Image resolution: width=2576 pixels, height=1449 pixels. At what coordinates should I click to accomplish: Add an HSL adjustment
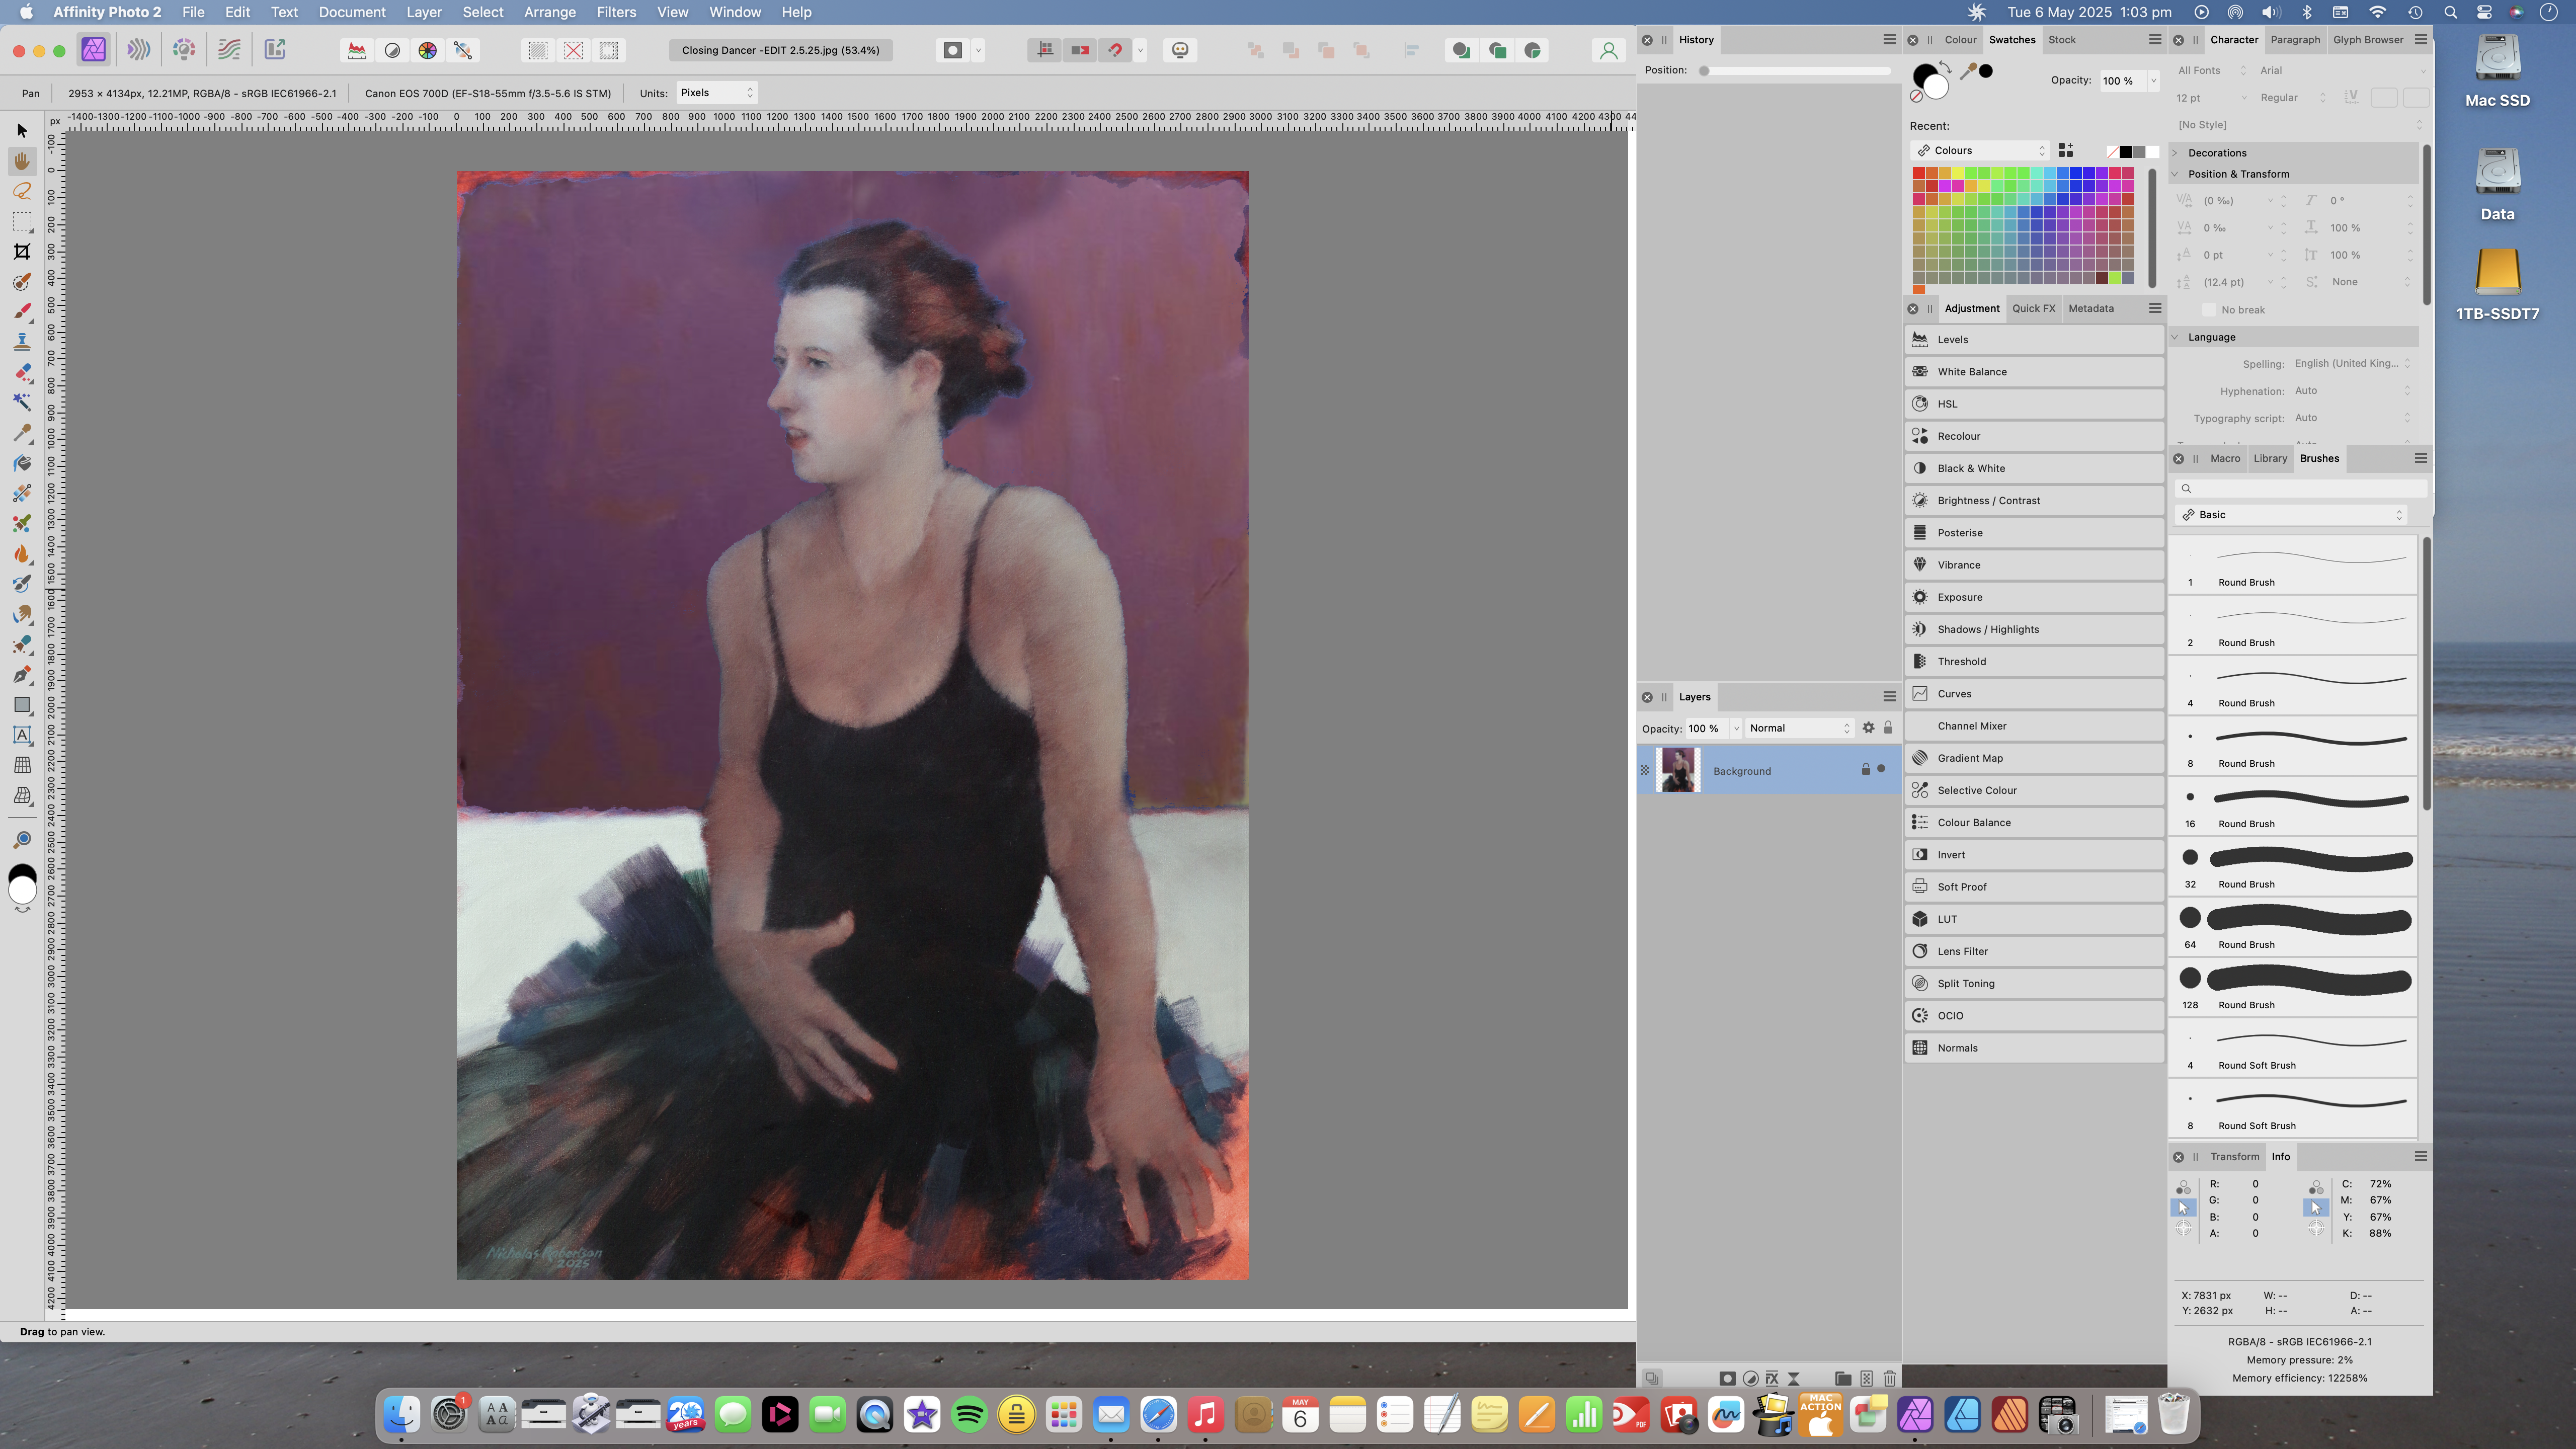2034,404
